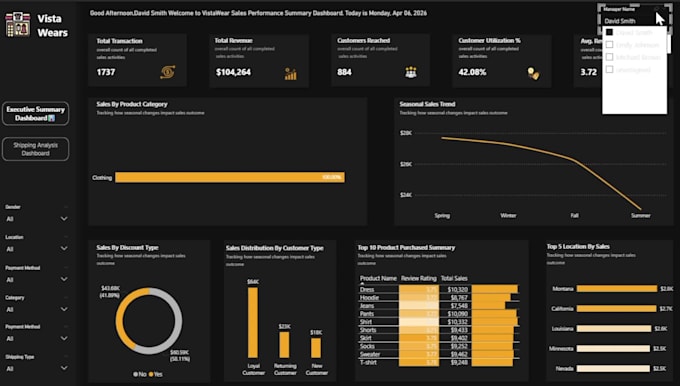Click the Spring label on the trend axis

(442, 216)
